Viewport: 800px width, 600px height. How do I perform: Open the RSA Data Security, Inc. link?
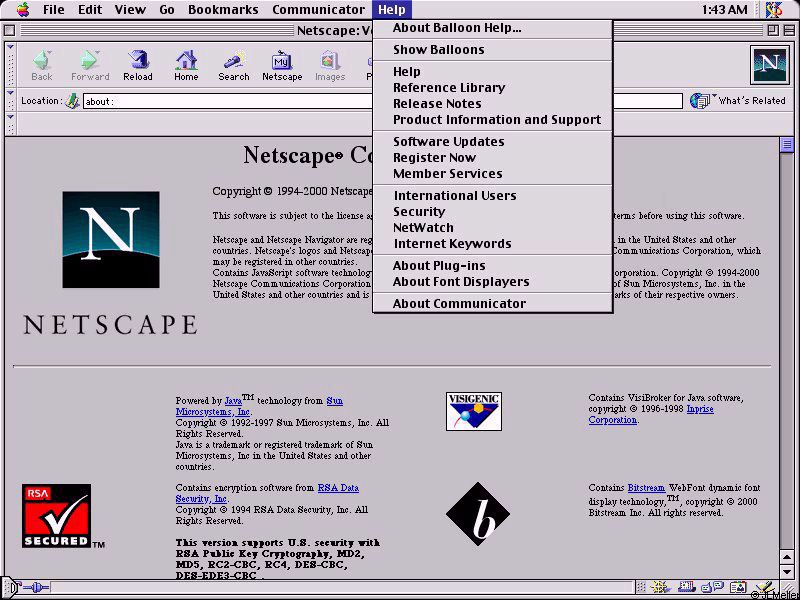pos(202,498)
